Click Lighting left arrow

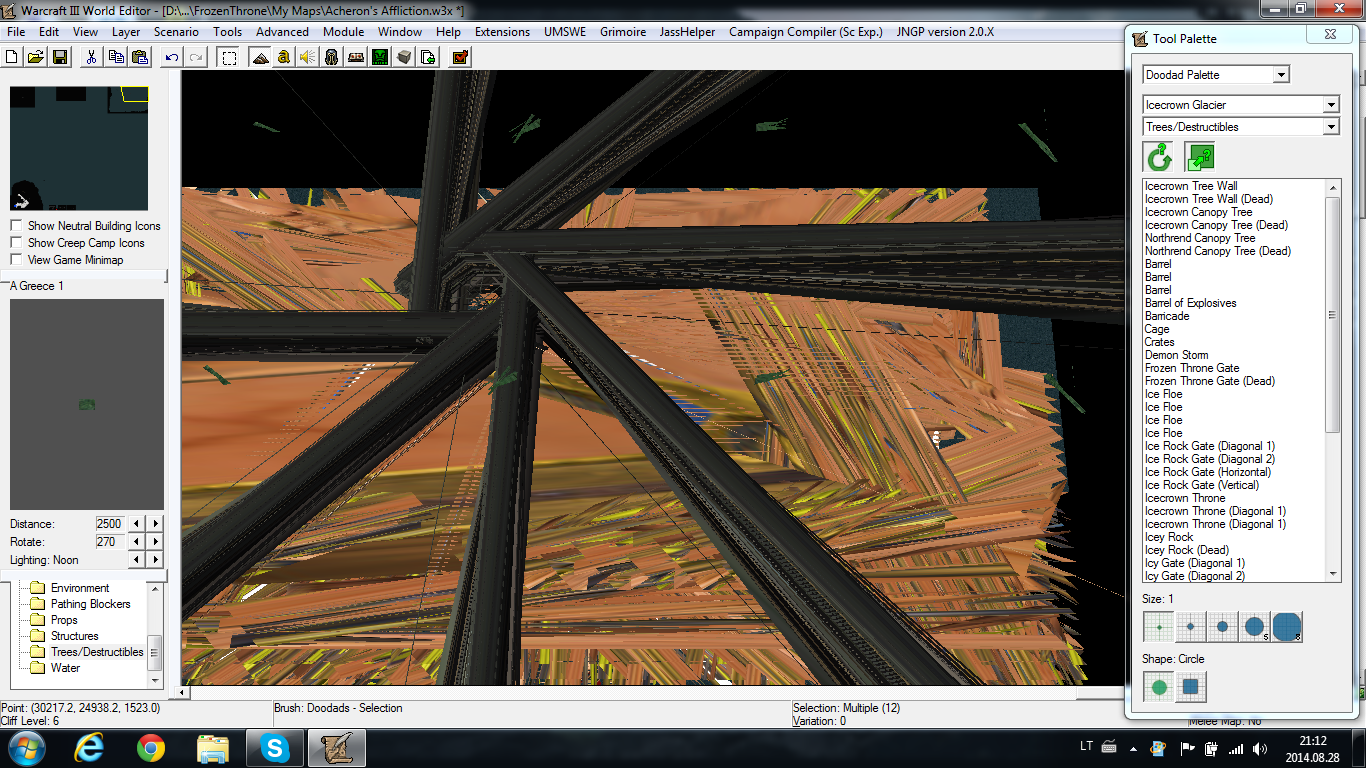pyautogui.click(x=138, y=560)
